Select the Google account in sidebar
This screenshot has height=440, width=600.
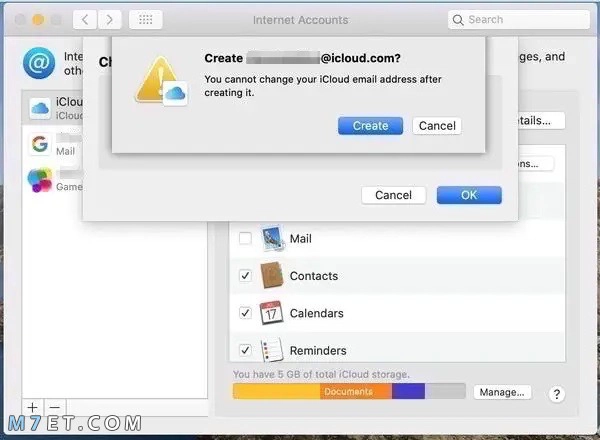[52, 145]
